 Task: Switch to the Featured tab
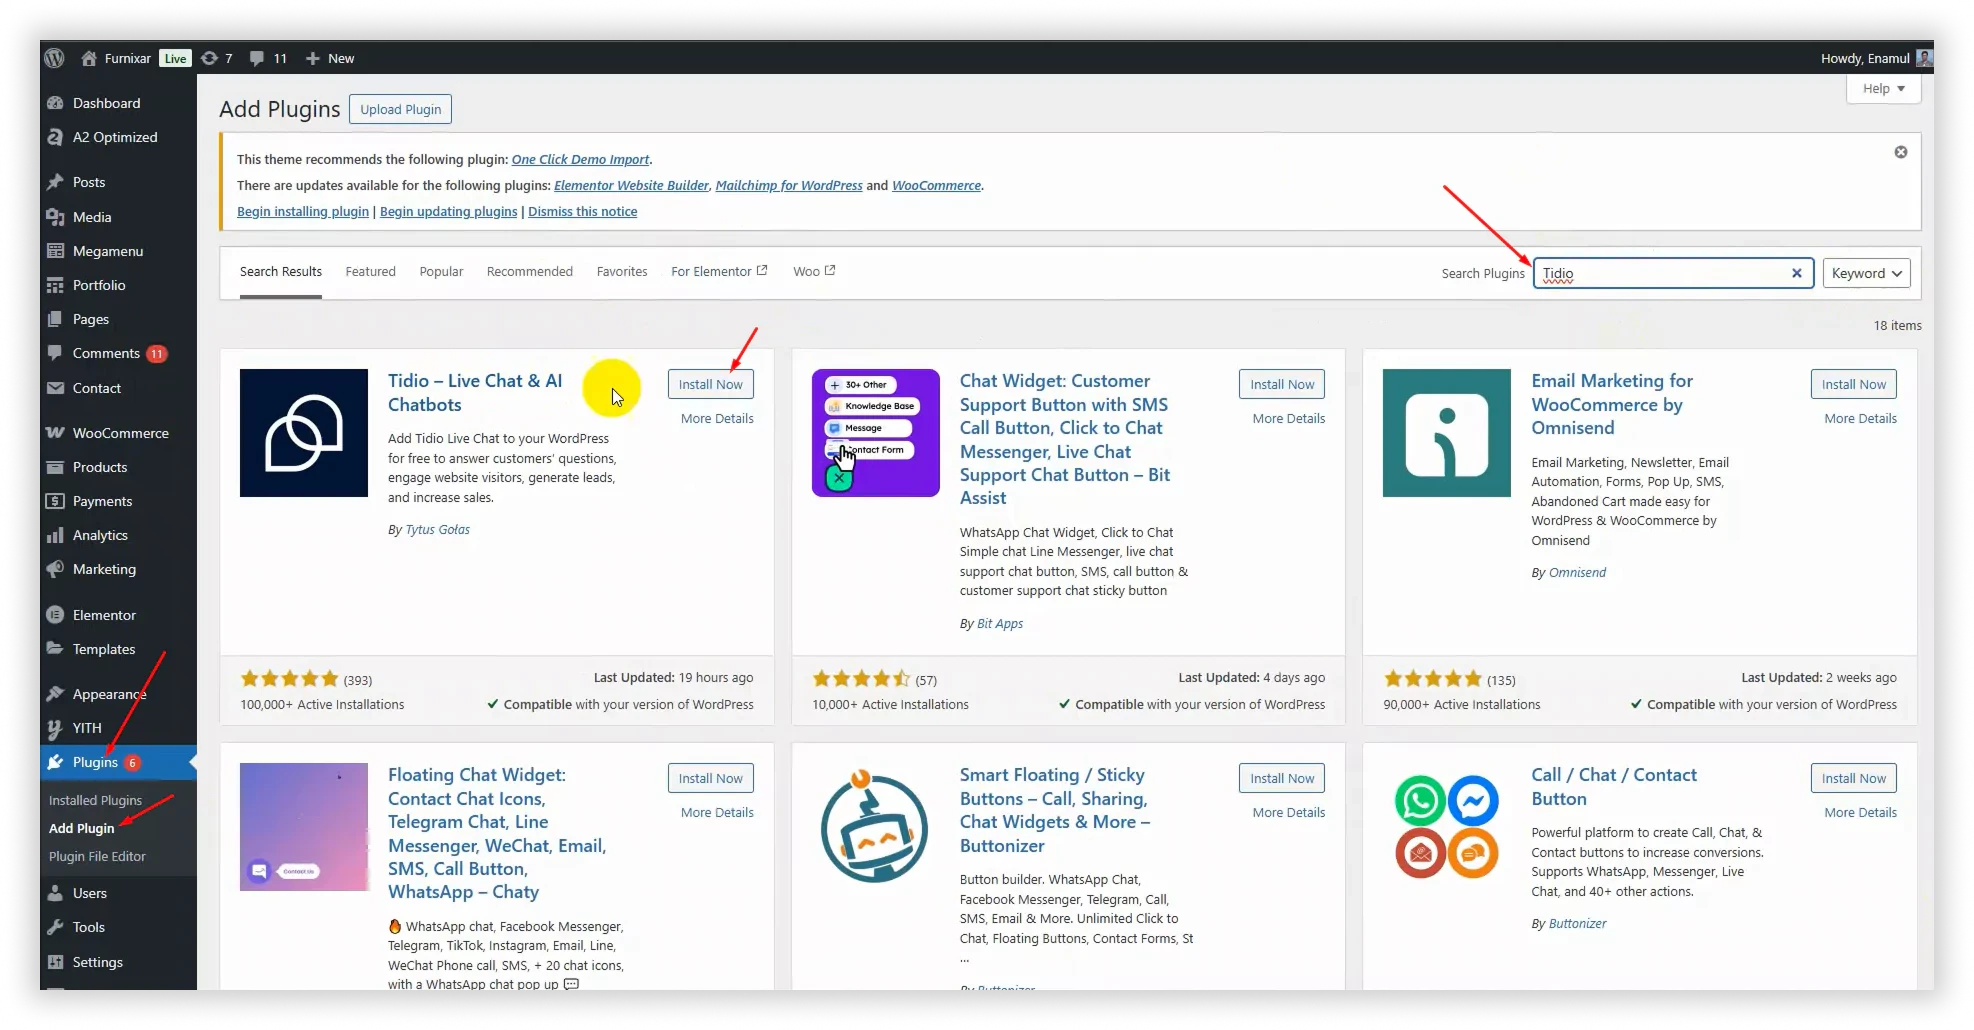click(371, 271)
